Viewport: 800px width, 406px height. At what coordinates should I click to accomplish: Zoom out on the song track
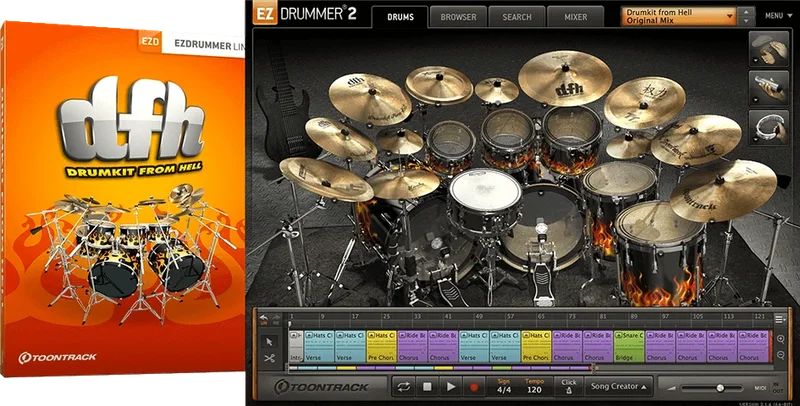coord(780,355)
